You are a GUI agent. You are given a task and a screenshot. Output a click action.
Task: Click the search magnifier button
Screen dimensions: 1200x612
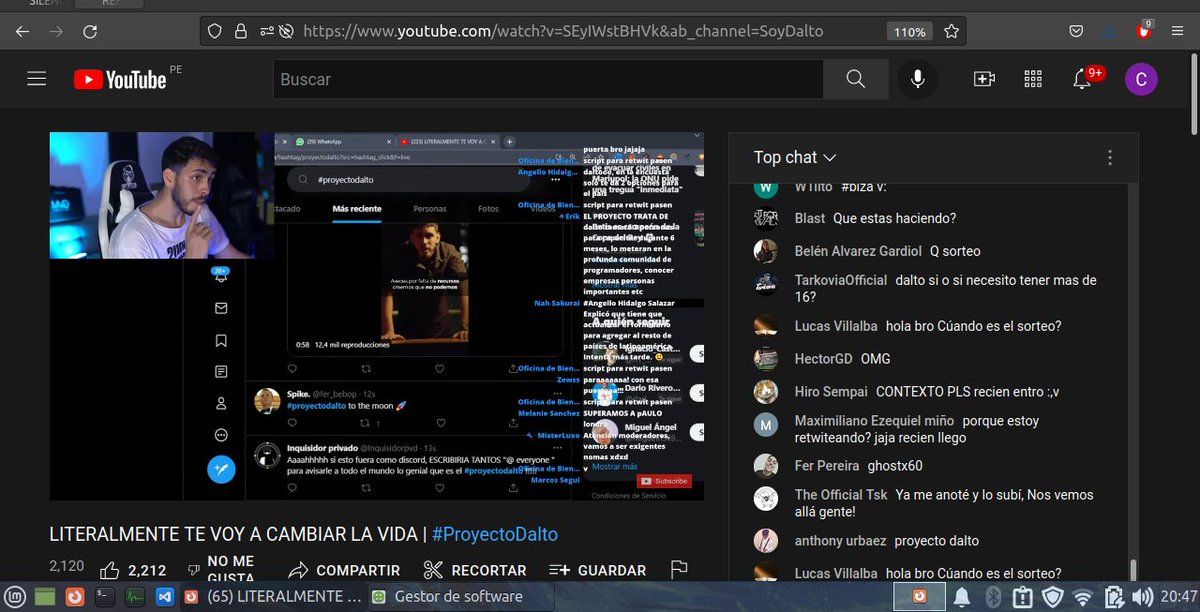click(x=855, y=79)
